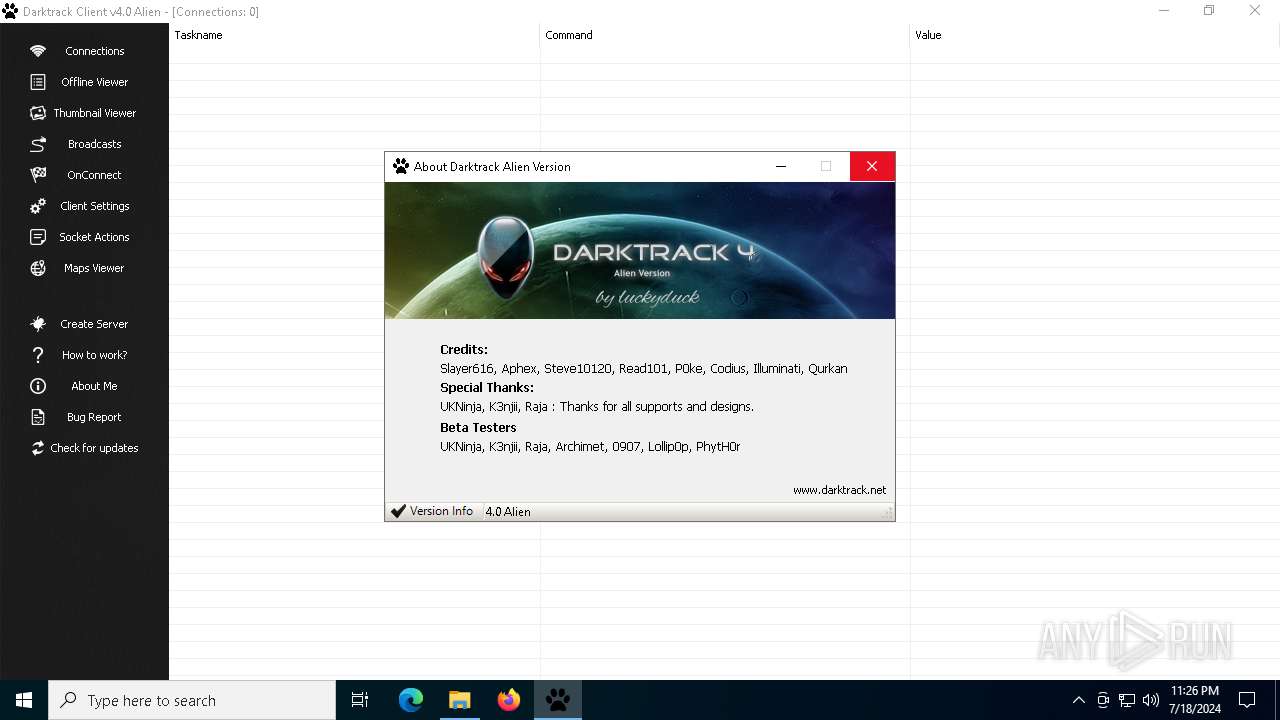This screenshot has height=720, width=1280.
Task: Open the Broadcasts menu entry
Action: (x=95, y=144)
